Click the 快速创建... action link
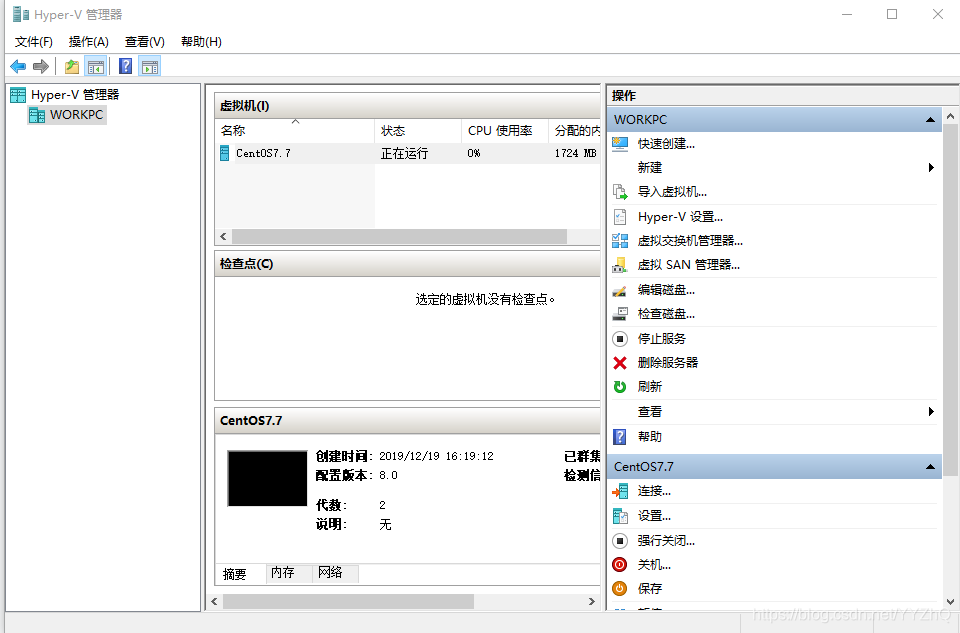 tap(666, 144)
